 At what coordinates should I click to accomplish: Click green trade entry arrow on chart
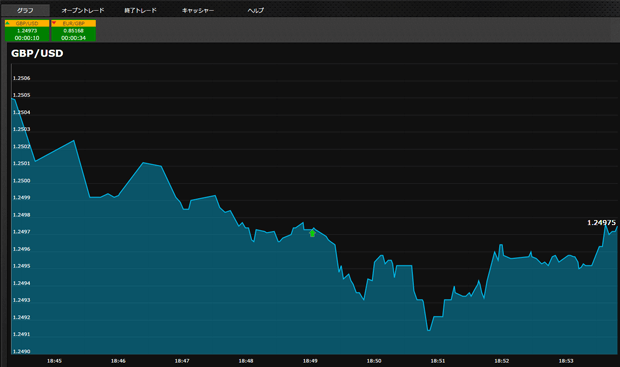tap(312, 233)
